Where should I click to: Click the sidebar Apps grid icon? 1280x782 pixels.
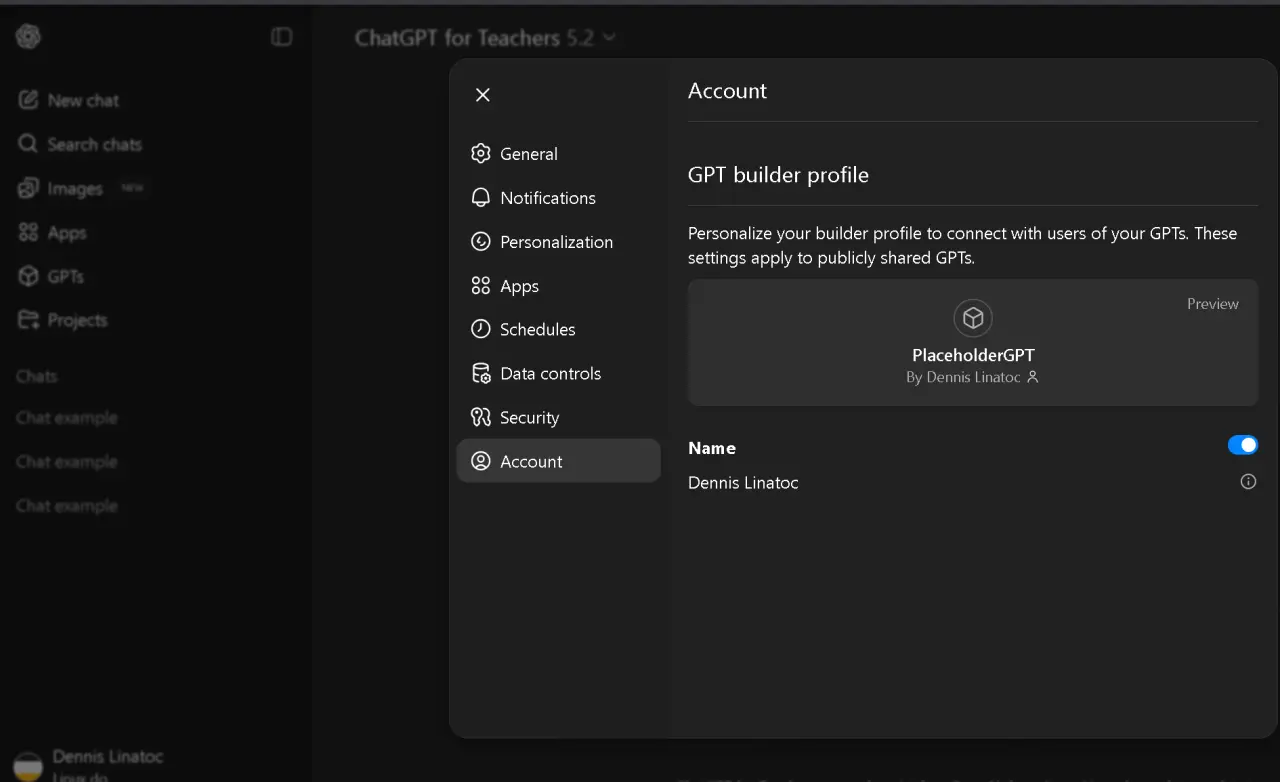(x=28, y=232)
